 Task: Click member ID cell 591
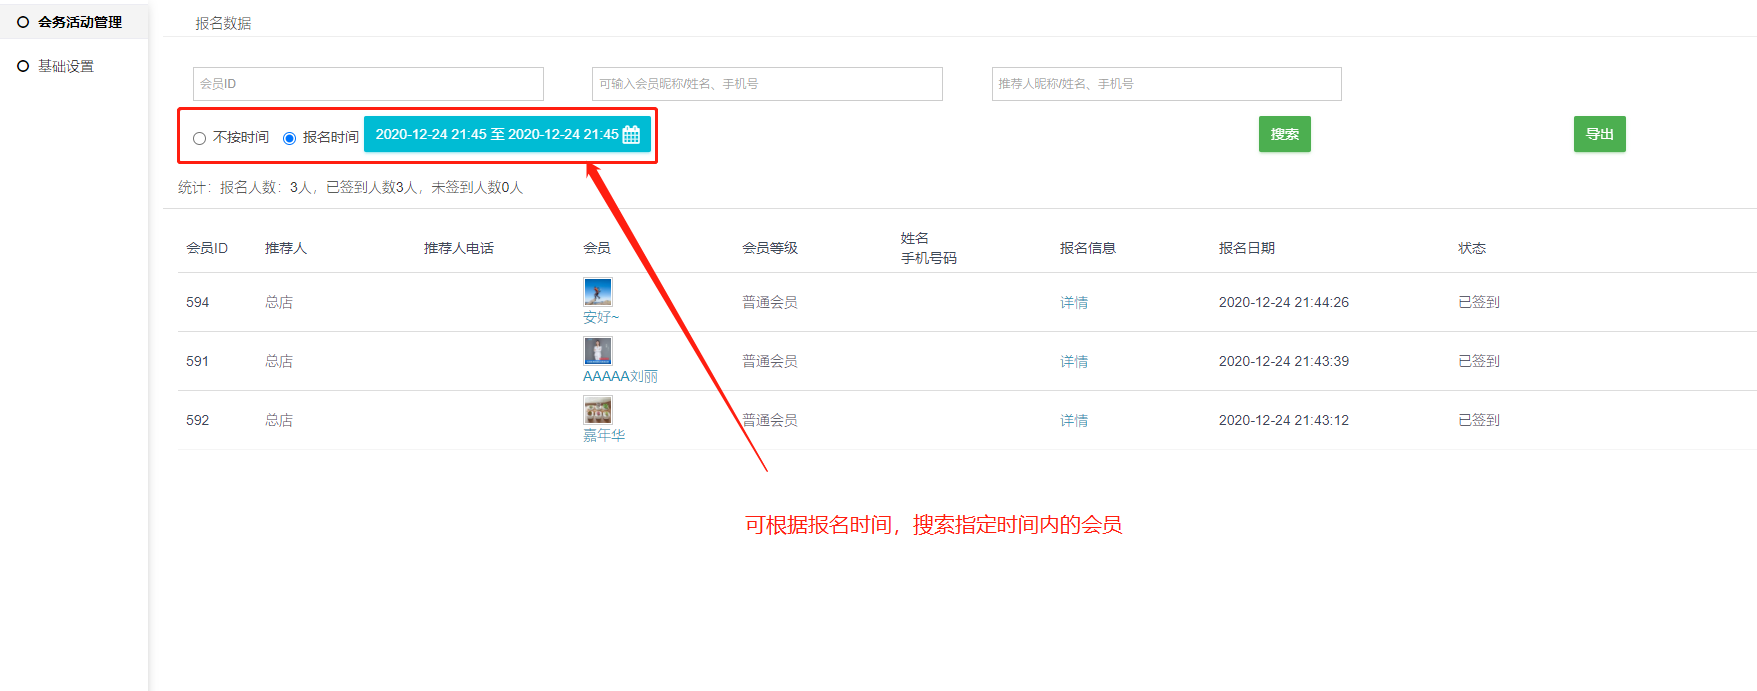coord(198,361)
